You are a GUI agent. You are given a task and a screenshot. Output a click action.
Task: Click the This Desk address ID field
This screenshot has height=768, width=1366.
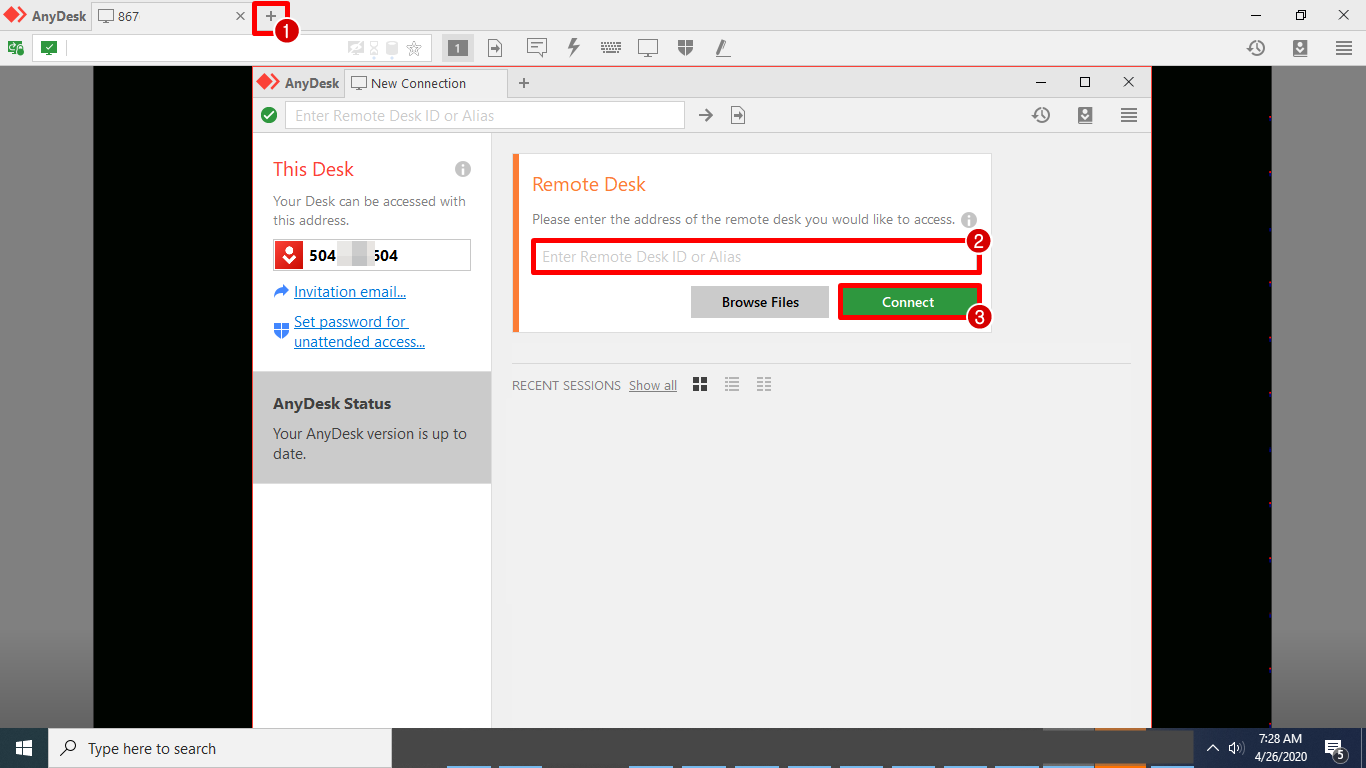coord(372,255)
